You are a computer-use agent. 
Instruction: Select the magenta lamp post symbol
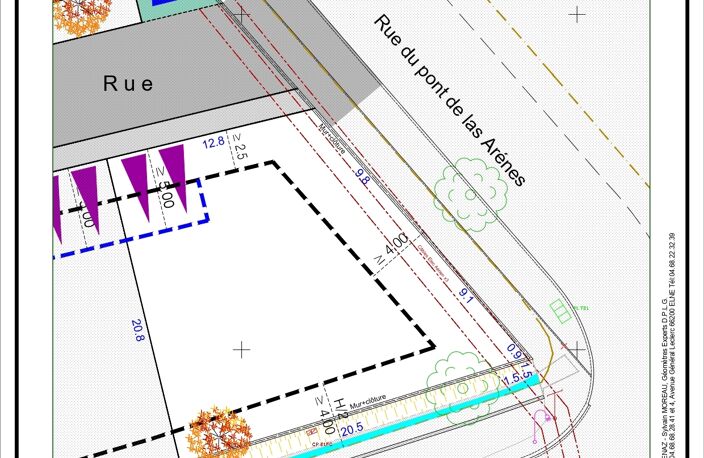541,425
